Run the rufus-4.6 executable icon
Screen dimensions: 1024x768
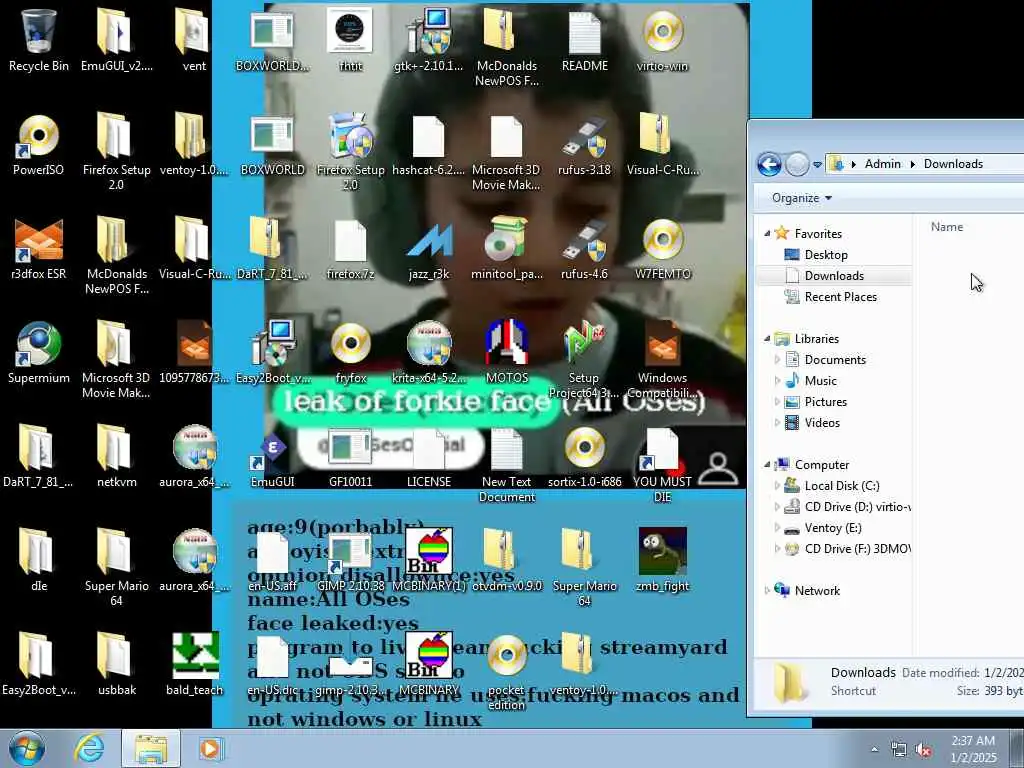pos(584,249)
